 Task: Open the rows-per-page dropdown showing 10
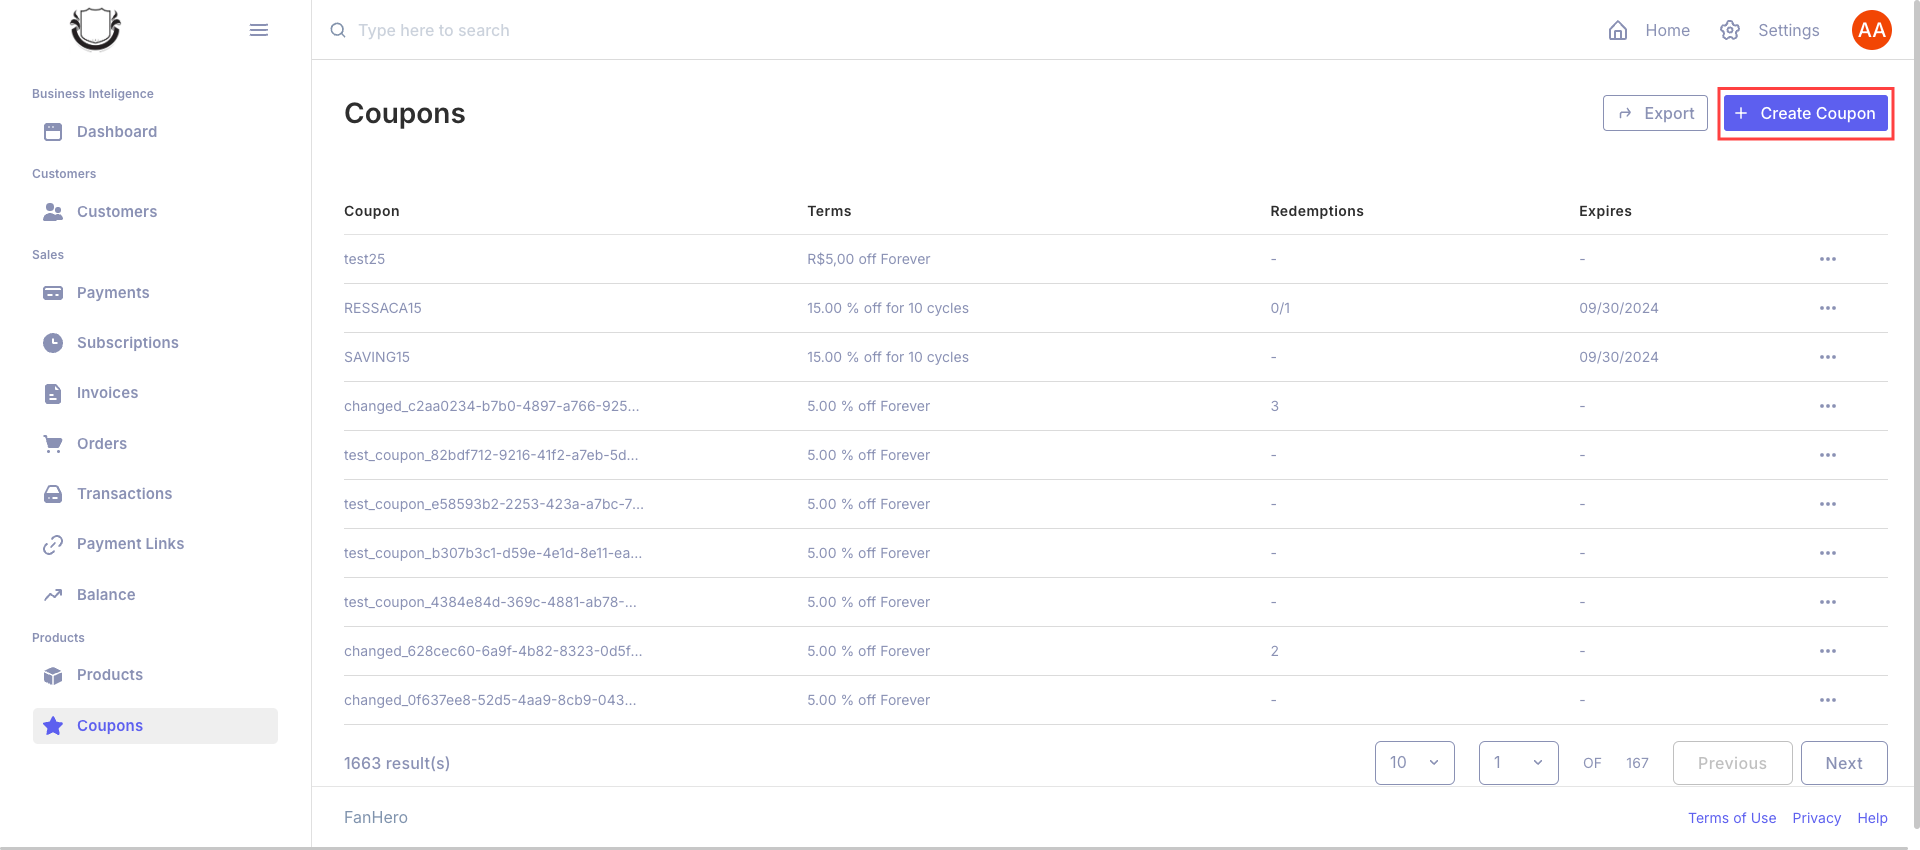coord(1415,763)
